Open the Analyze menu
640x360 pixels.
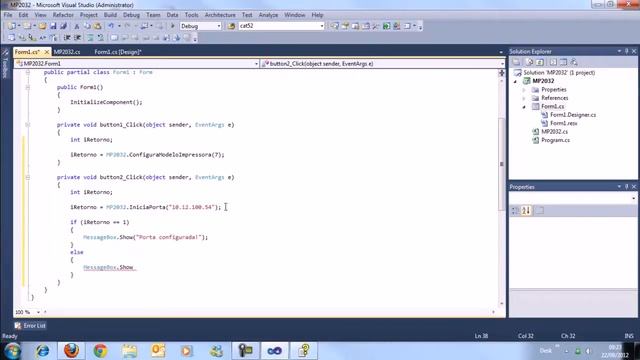tap(268, 15)
